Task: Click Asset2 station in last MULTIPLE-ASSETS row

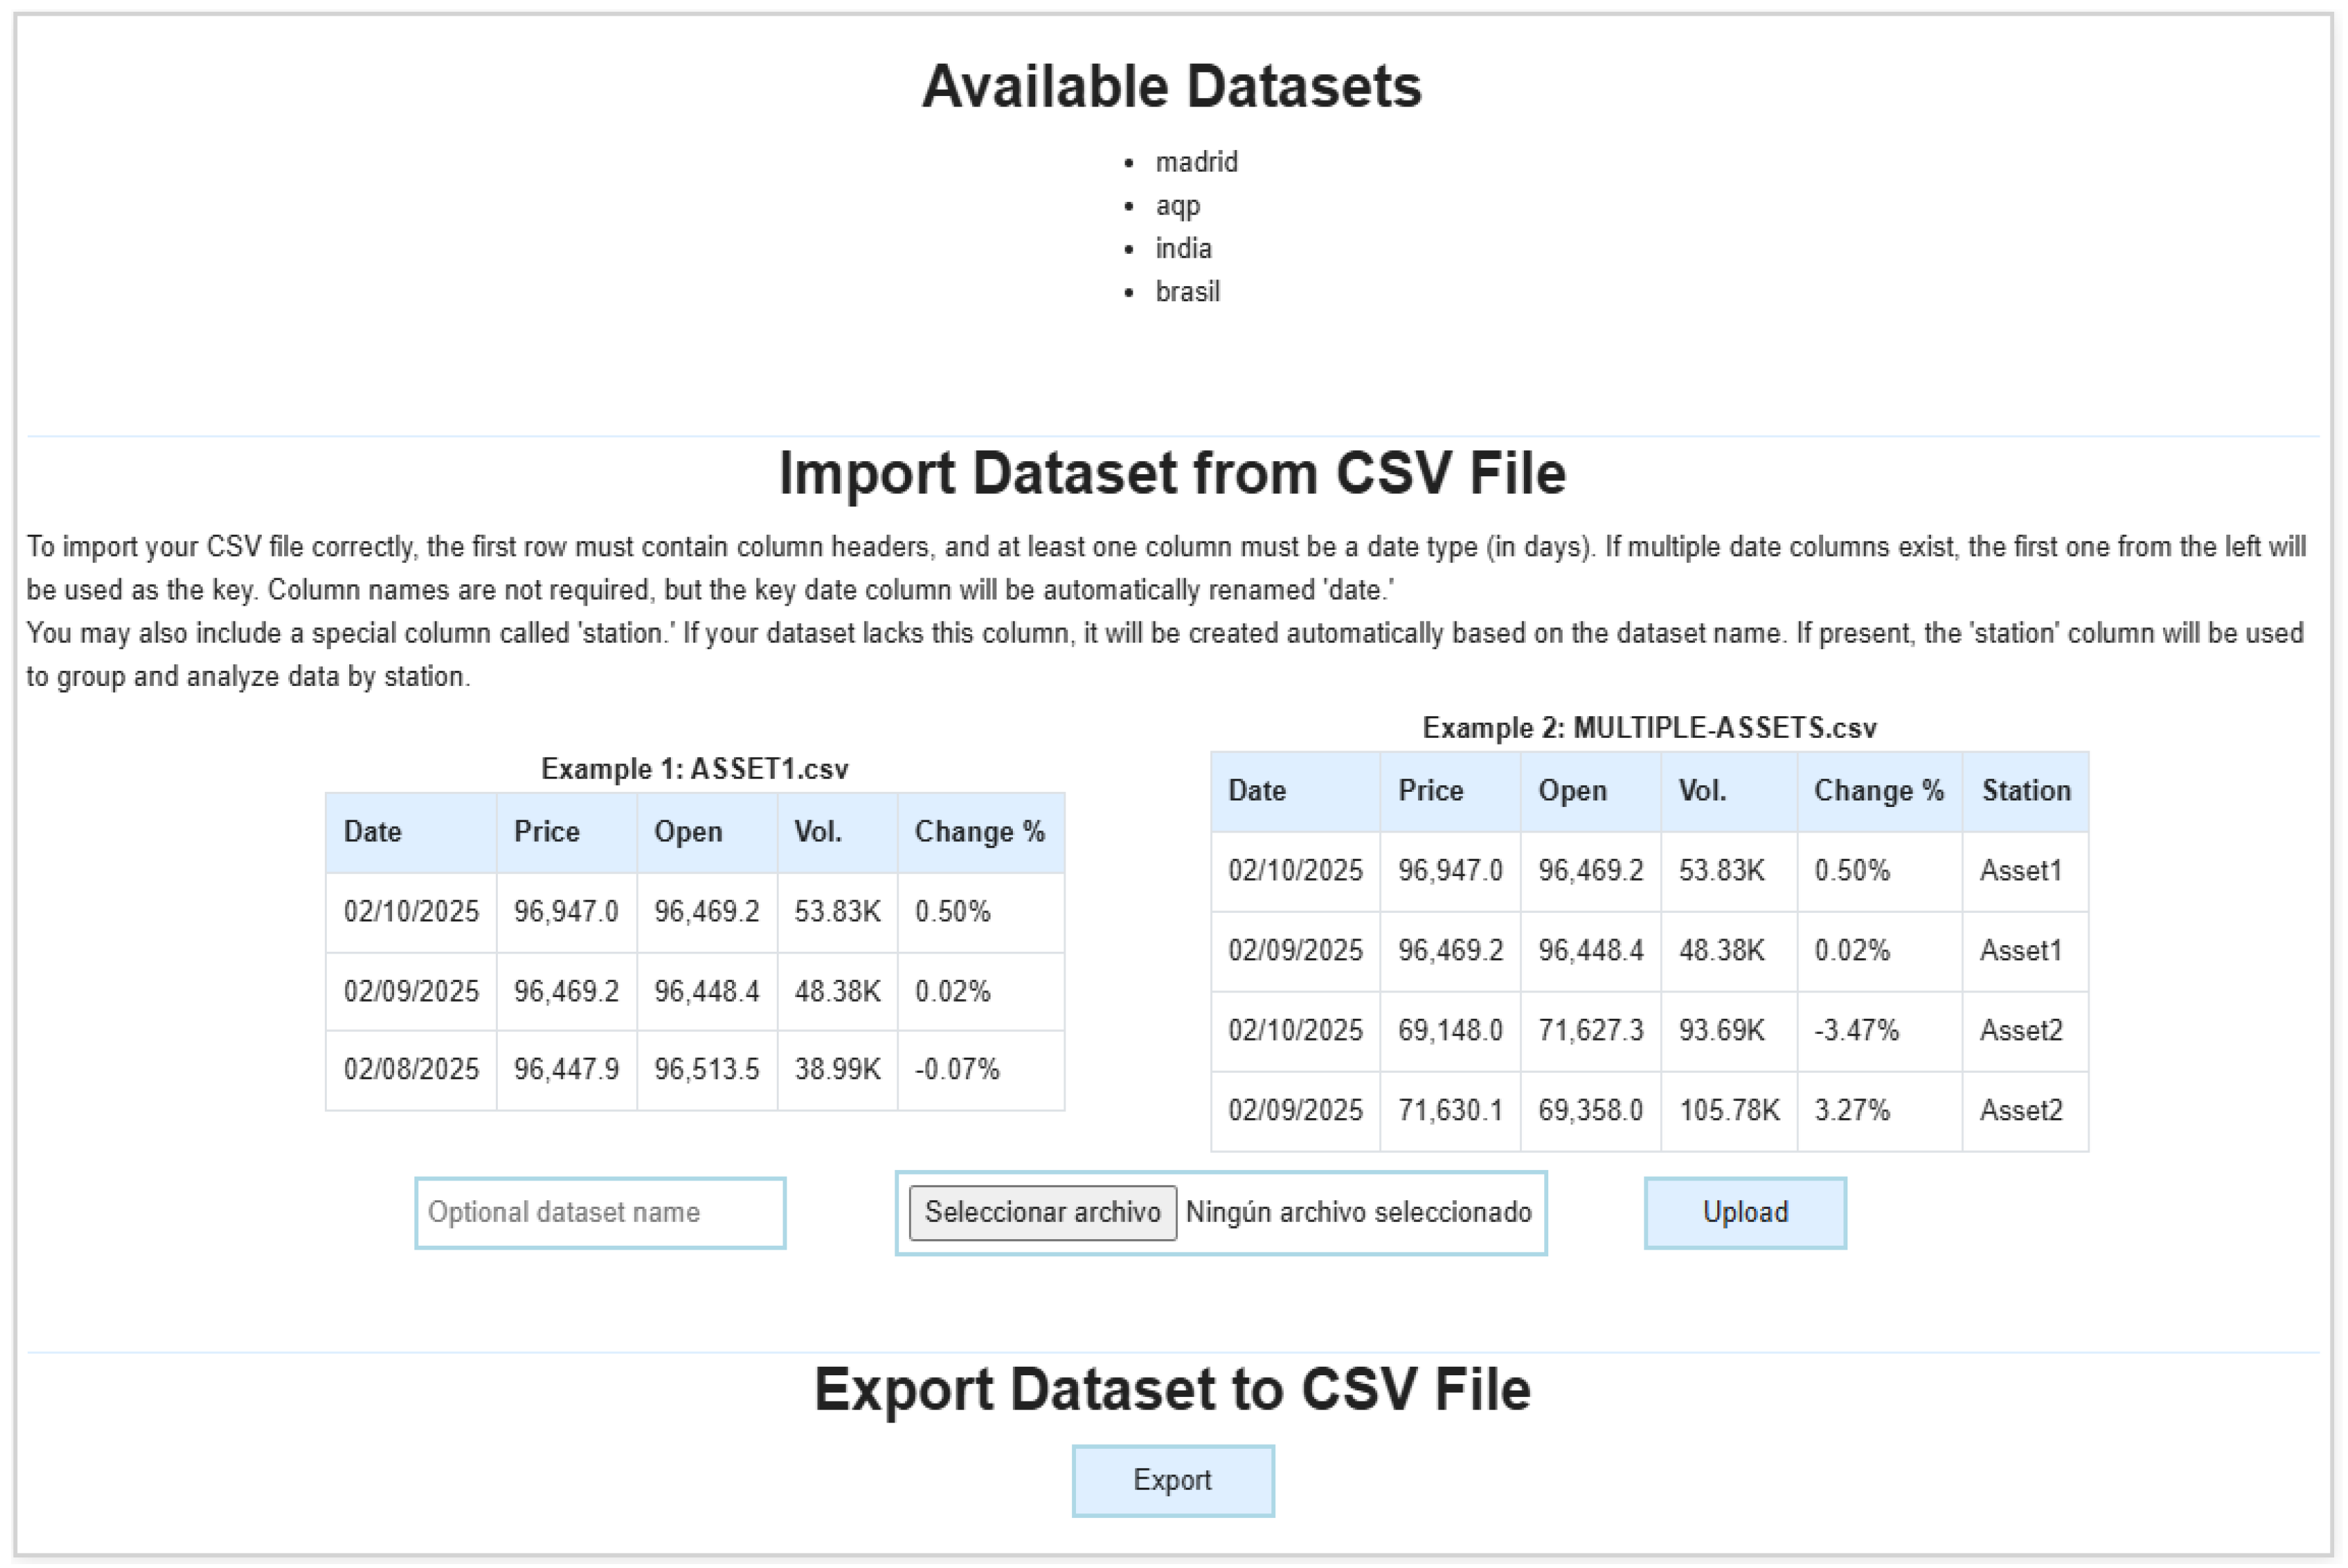Action: pyautogui.click(x=2025, y=1111)
